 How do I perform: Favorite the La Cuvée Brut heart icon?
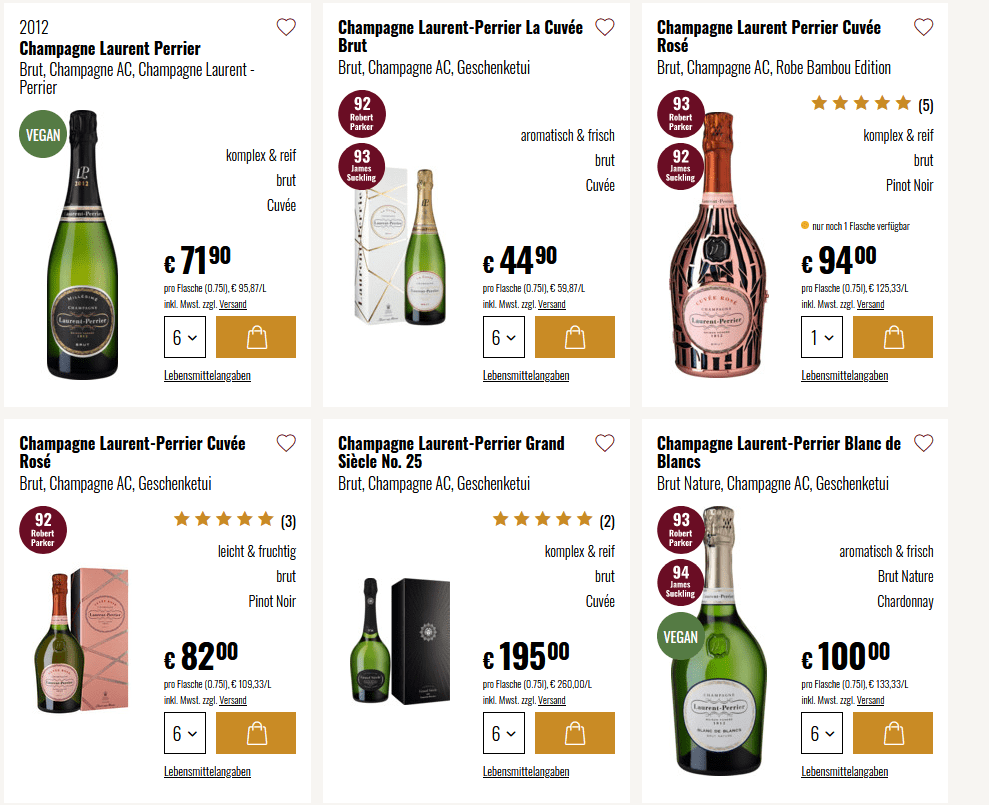(x=604, y=27)
